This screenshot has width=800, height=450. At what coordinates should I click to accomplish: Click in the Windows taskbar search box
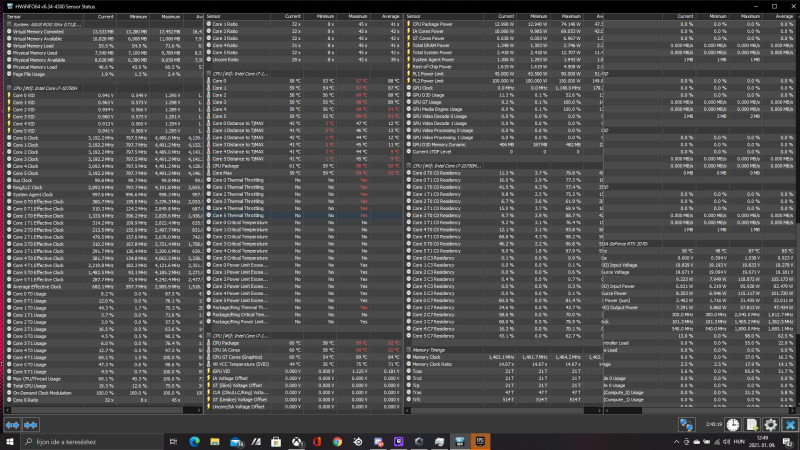92,441
